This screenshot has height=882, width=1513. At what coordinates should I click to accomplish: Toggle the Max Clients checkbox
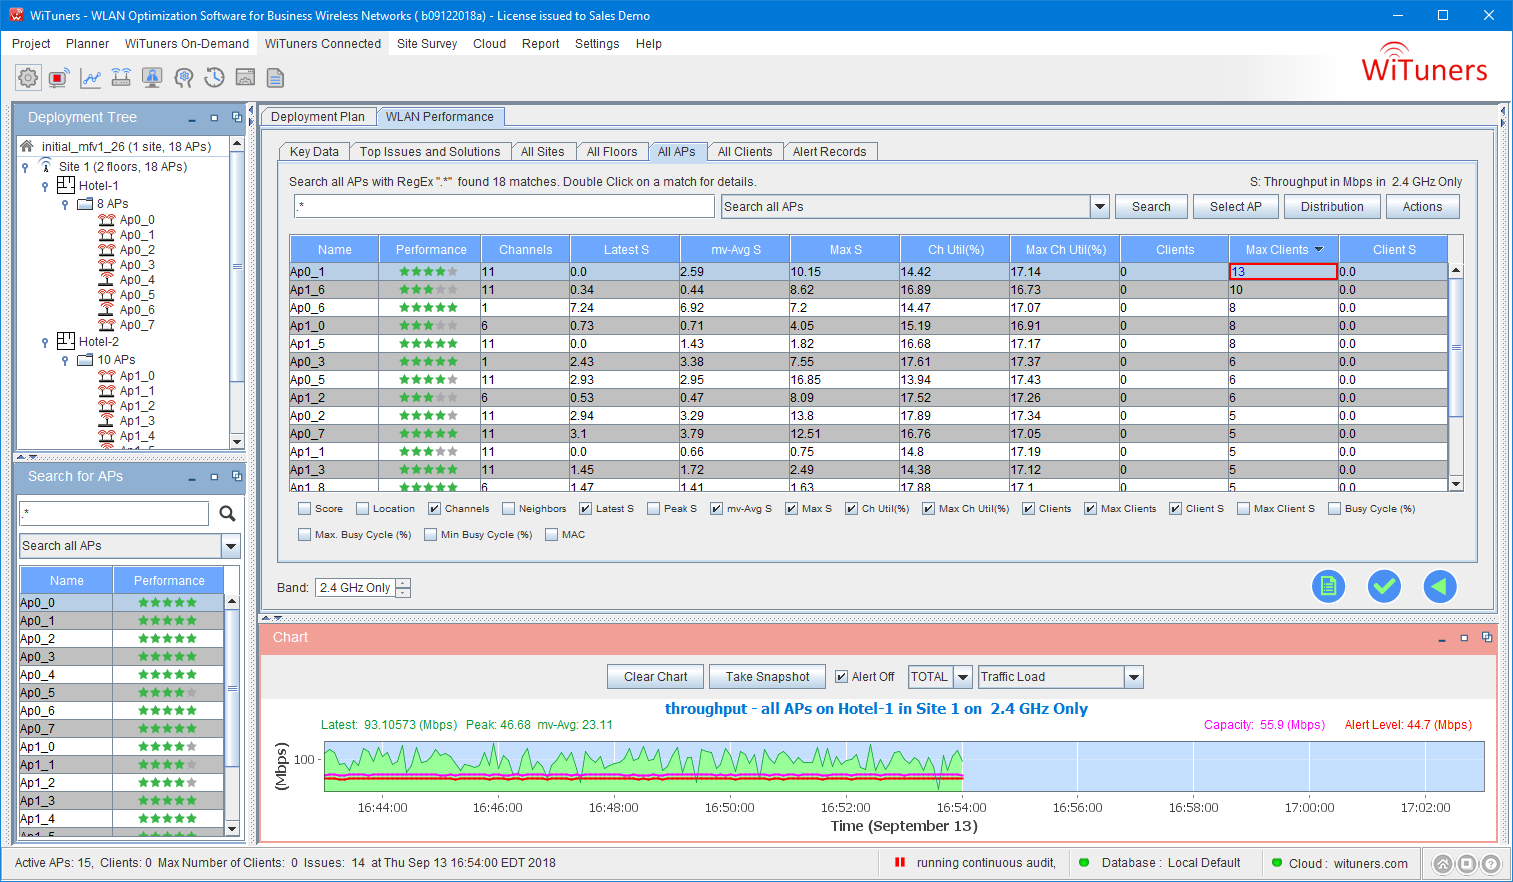[1091, 509]
